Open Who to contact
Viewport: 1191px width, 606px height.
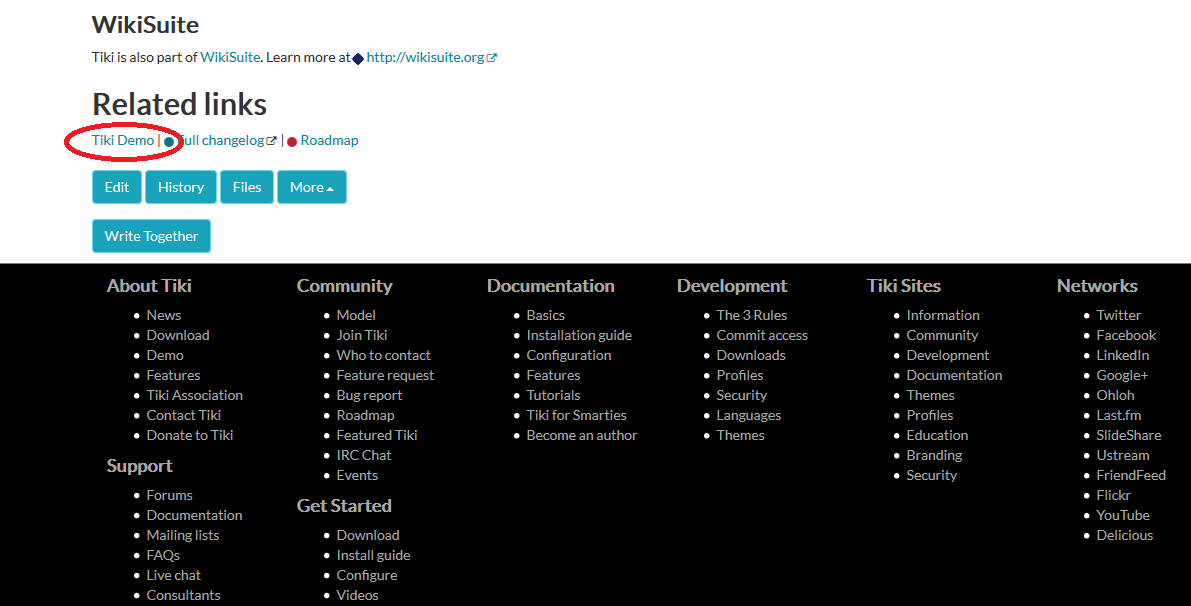[x=384, y=355]
